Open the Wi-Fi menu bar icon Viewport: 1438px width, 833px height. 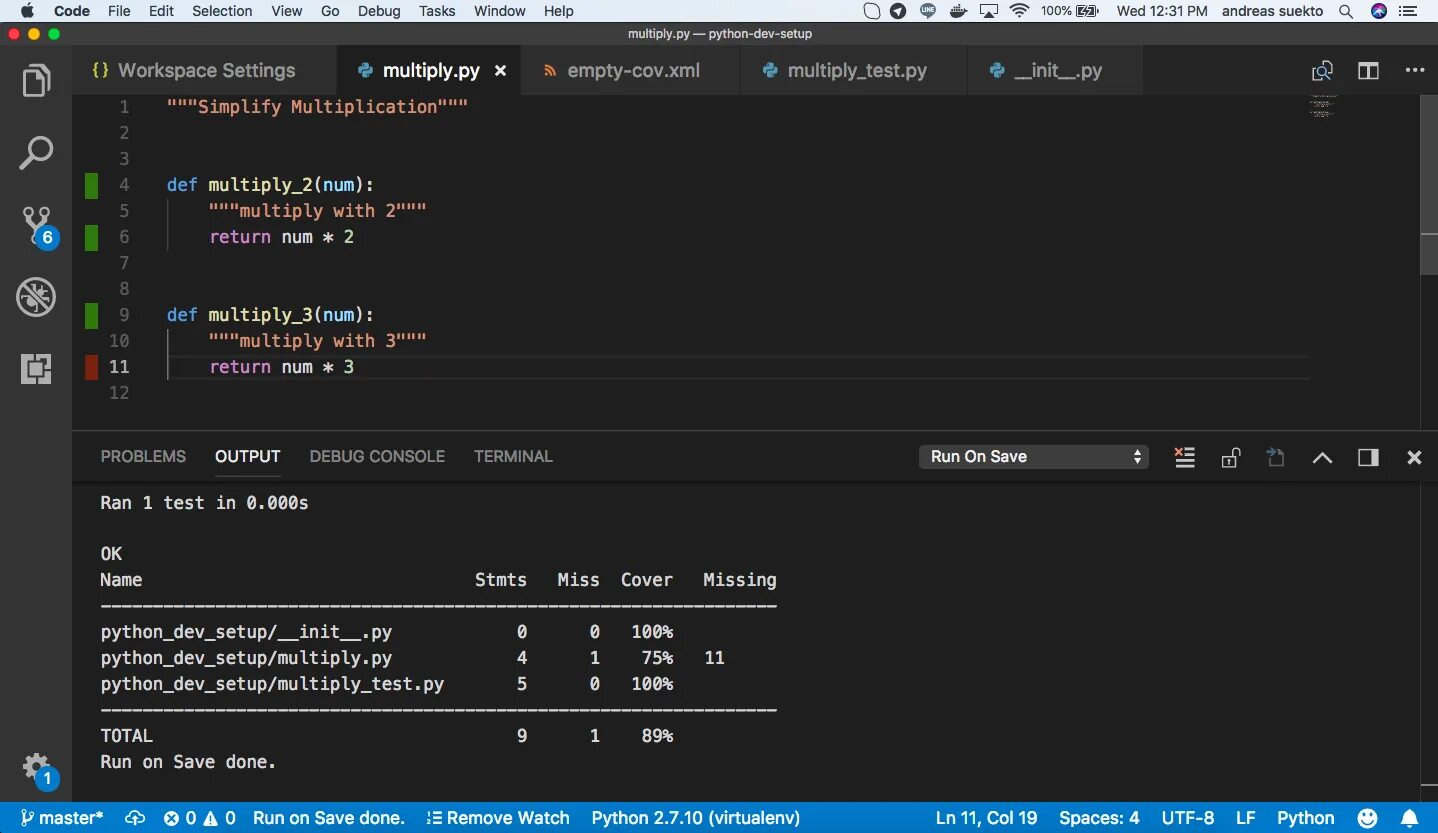coord(1019,11)
